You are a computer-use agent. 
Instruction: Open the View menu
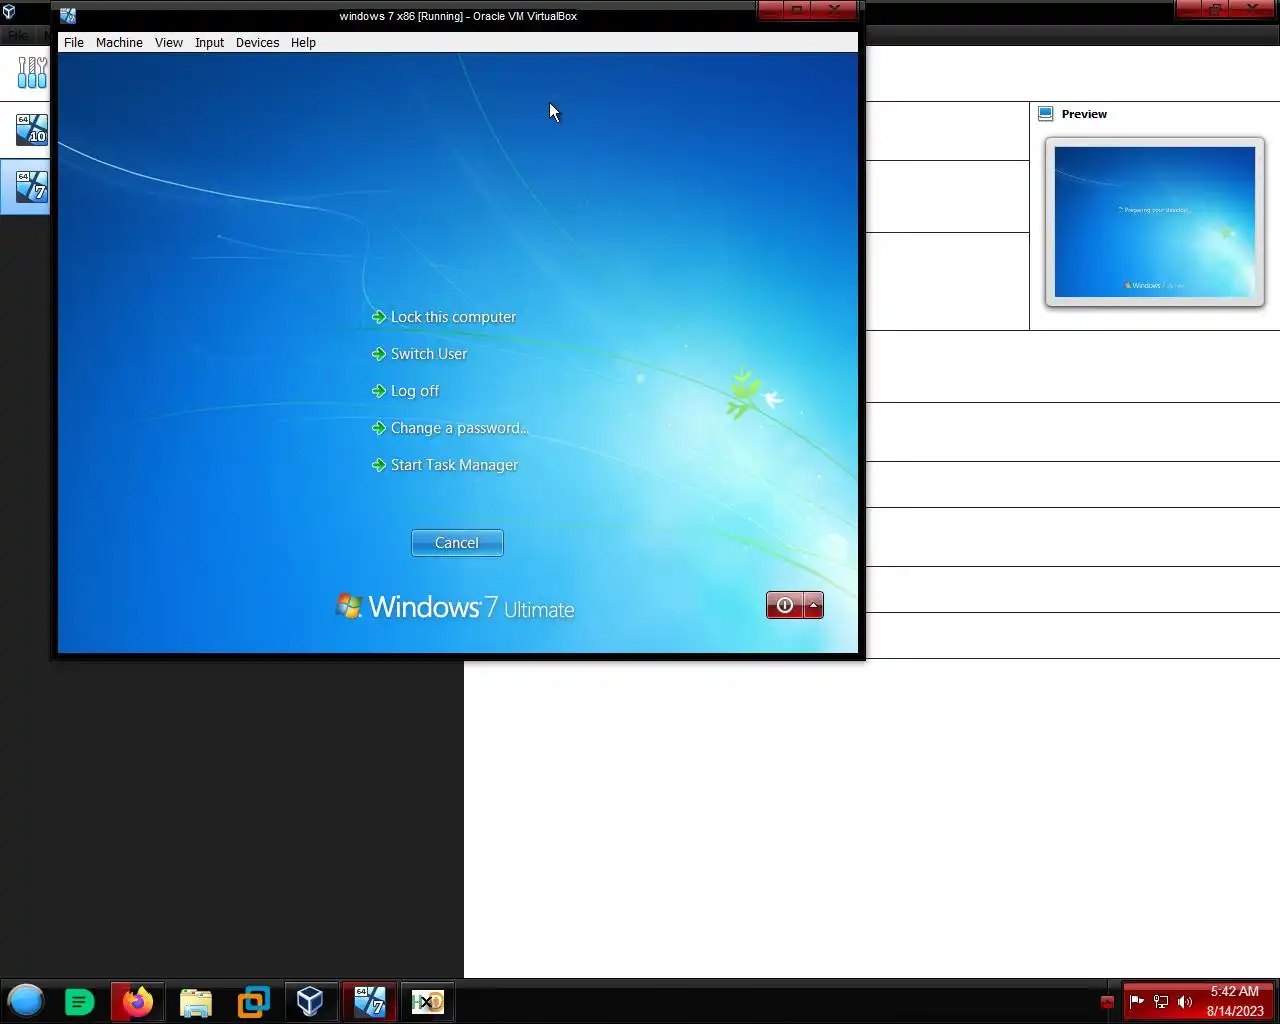pos(169,43)
